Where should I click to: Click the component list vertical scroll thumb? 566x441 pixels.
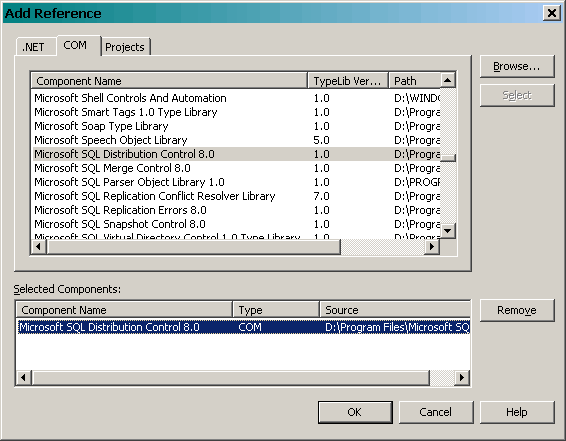pyautogui.click(x=448, y=158)
